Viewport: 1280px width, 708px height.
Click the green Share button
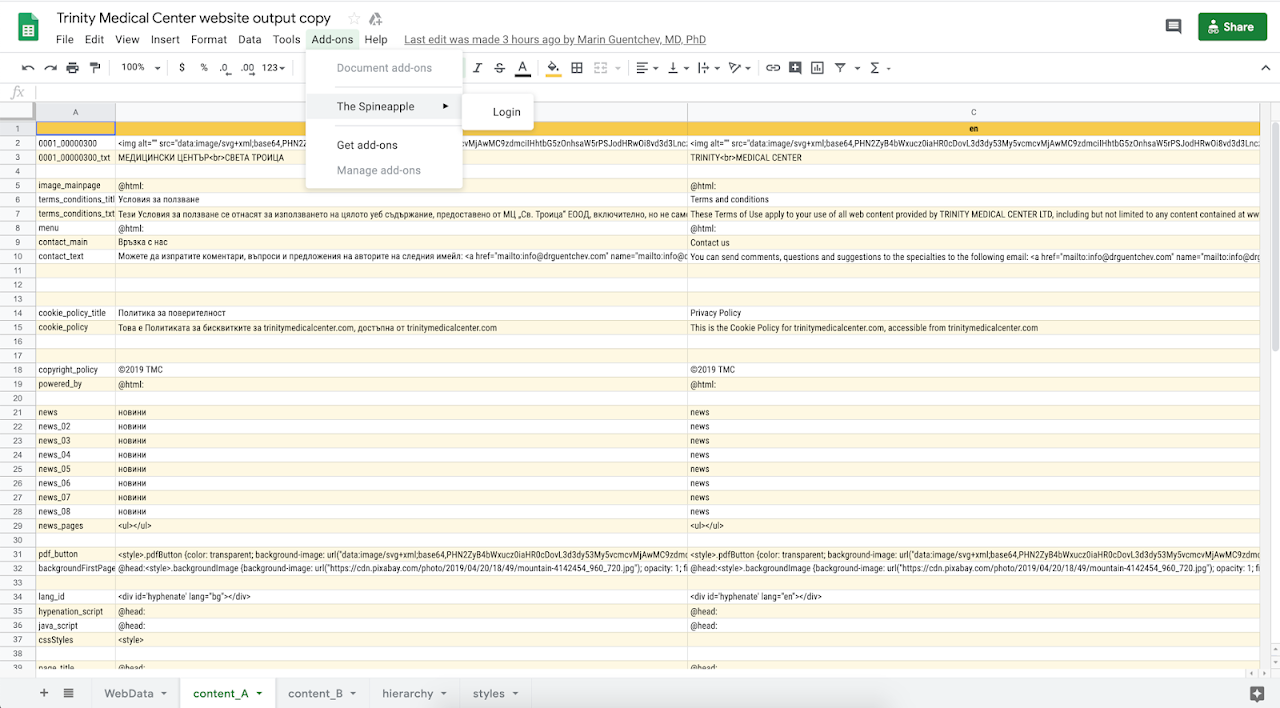click(1231, 27)
